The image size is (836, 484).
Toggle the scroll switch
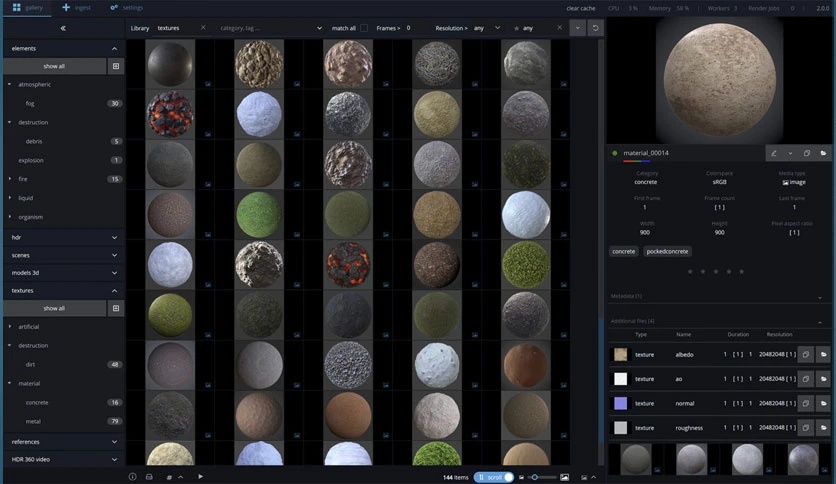[x=494, y=477]
